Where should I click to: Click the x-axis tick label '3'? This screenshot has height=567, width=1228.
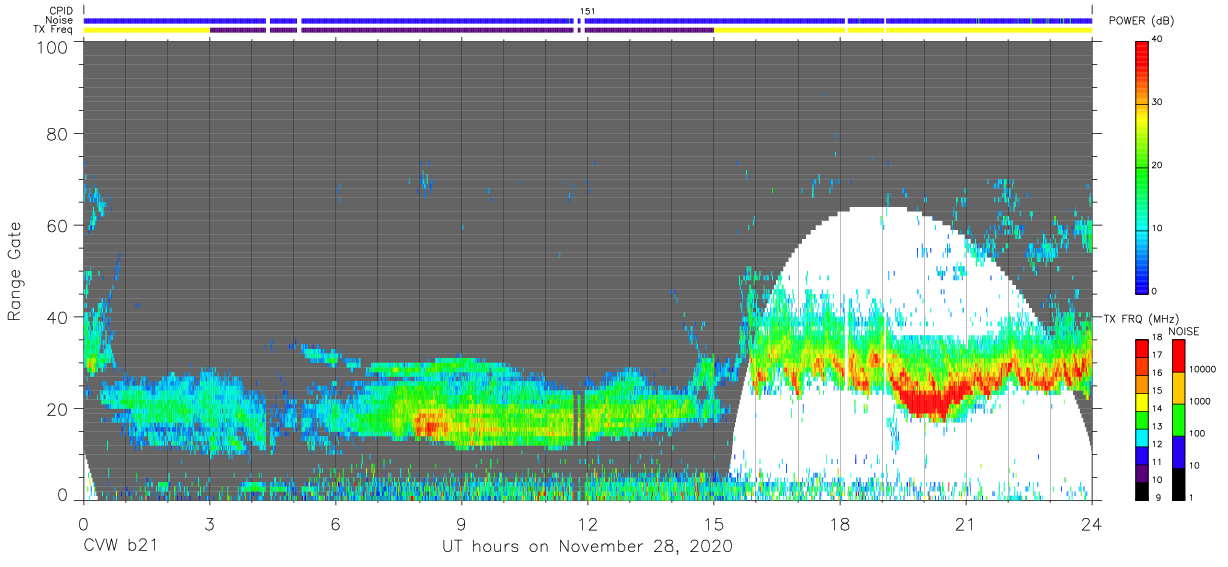click(210, 523)
